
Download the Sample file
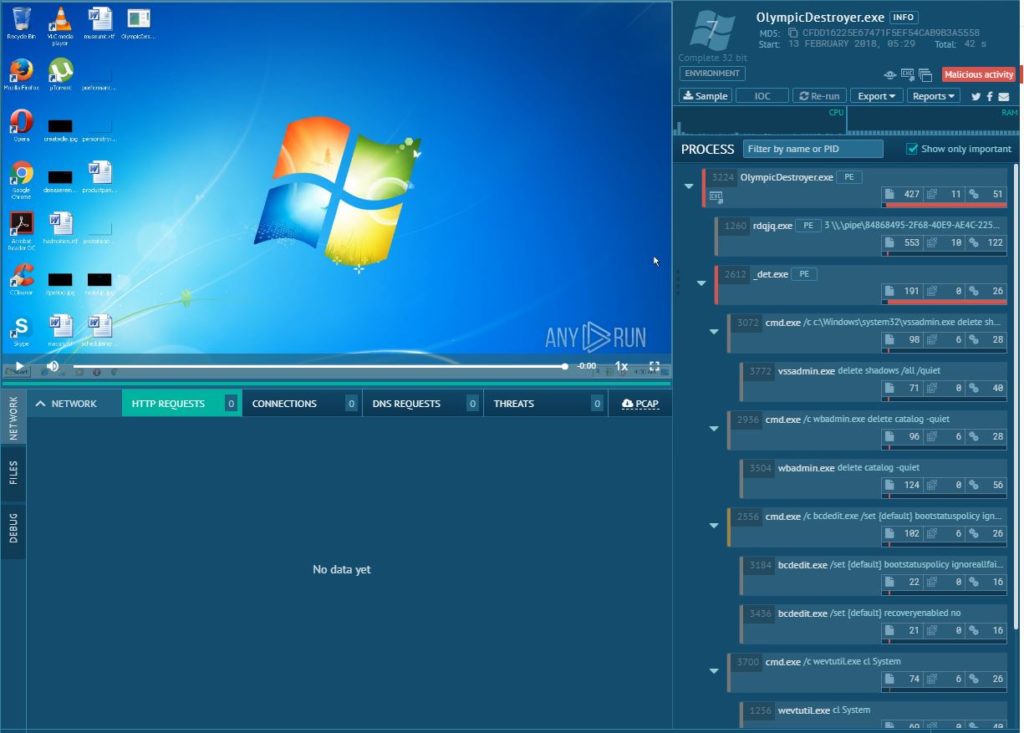[x=705, y=96]
